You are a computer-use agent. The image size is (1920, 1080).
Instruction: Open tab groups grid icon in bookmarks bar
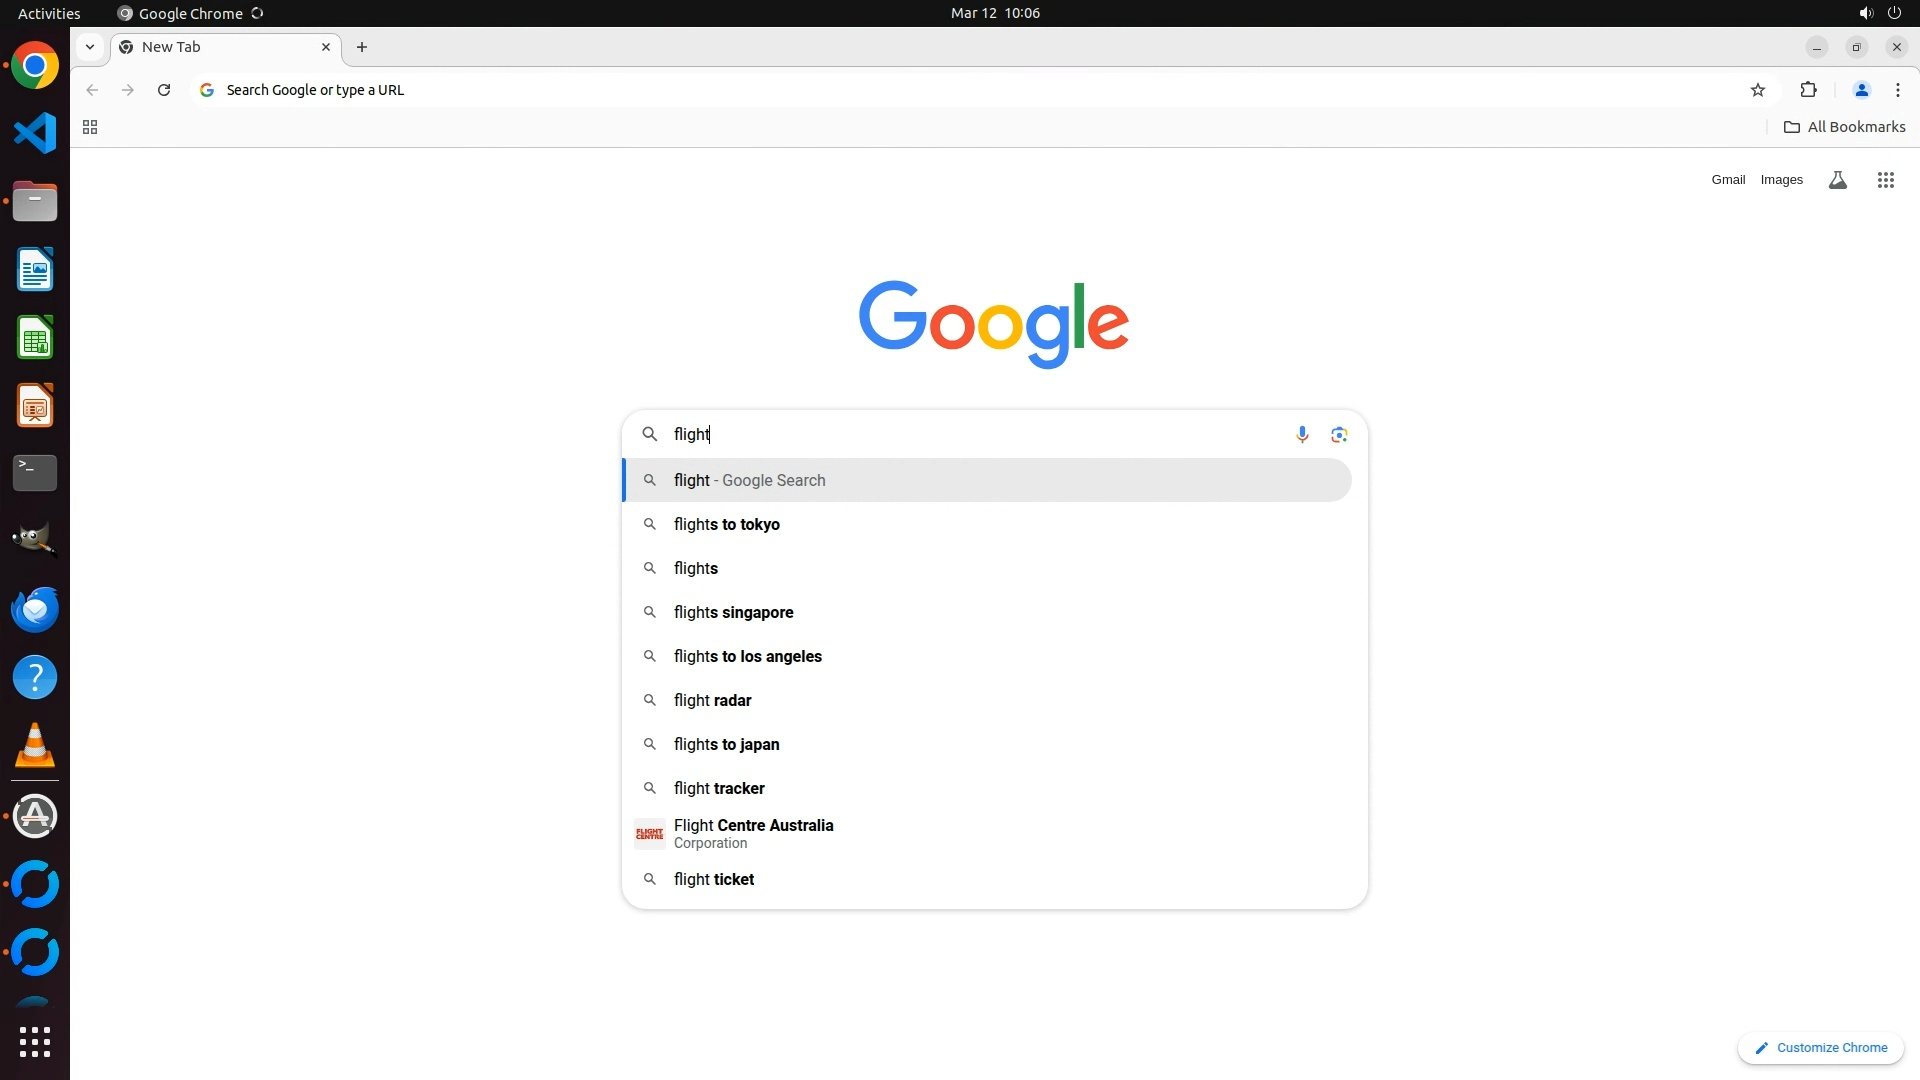pyautogui.click(x=90, y=127)
